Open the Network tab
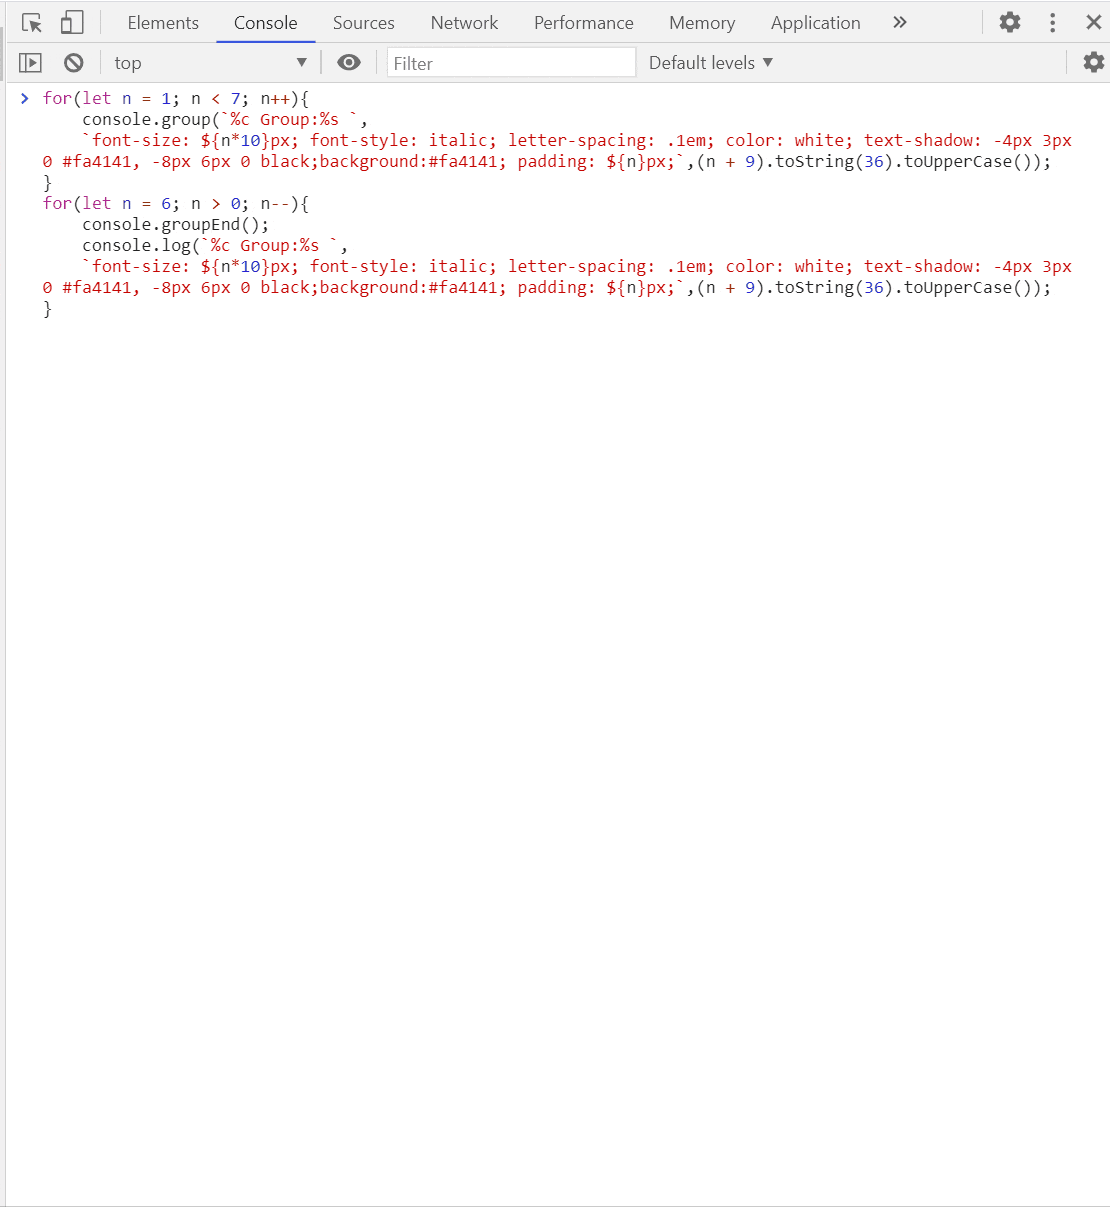Screen dimensions: 1110x1207 (464, 22)
